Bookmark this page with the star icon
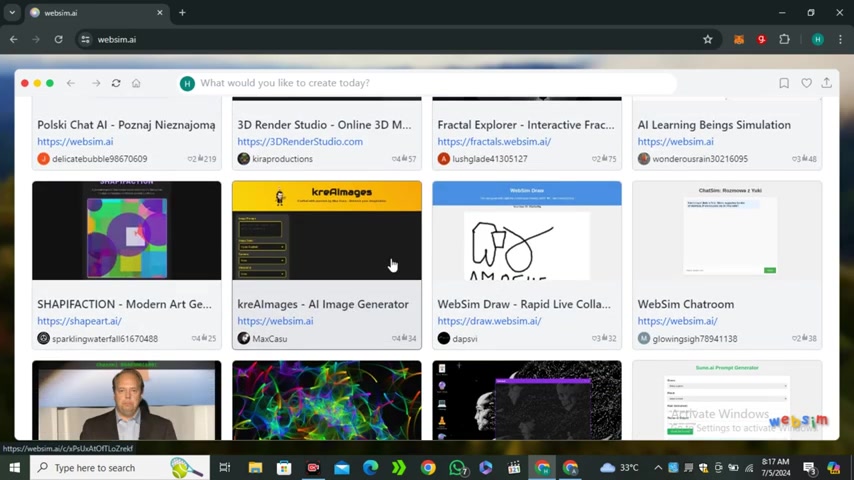 [x=707, y=39]
